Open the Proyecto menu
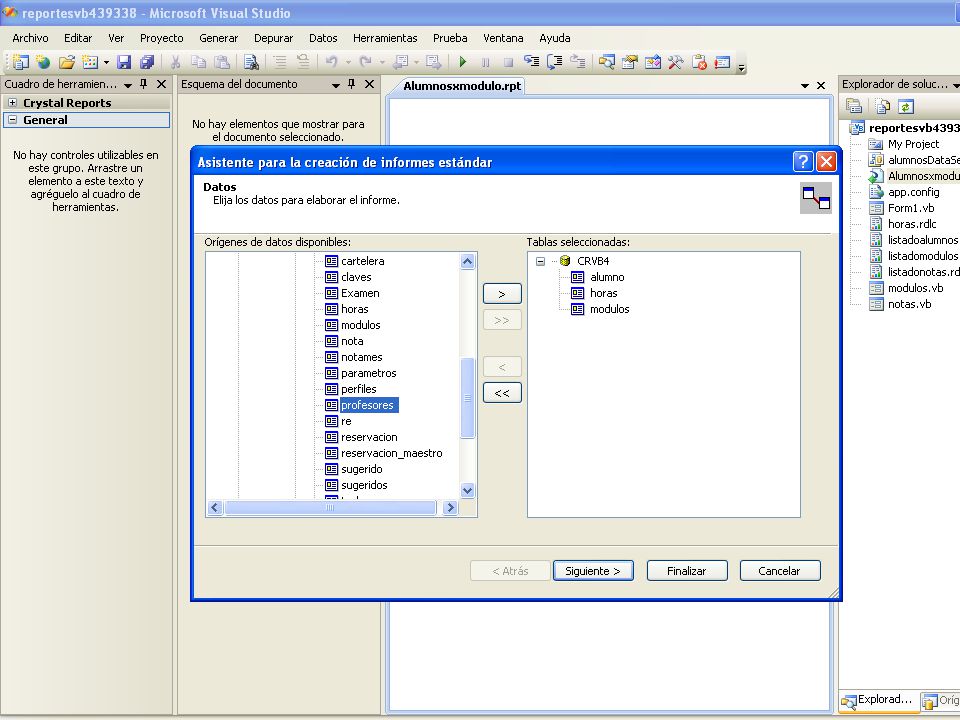The width and height of the screenshot is (960, 720). (162, 38)
